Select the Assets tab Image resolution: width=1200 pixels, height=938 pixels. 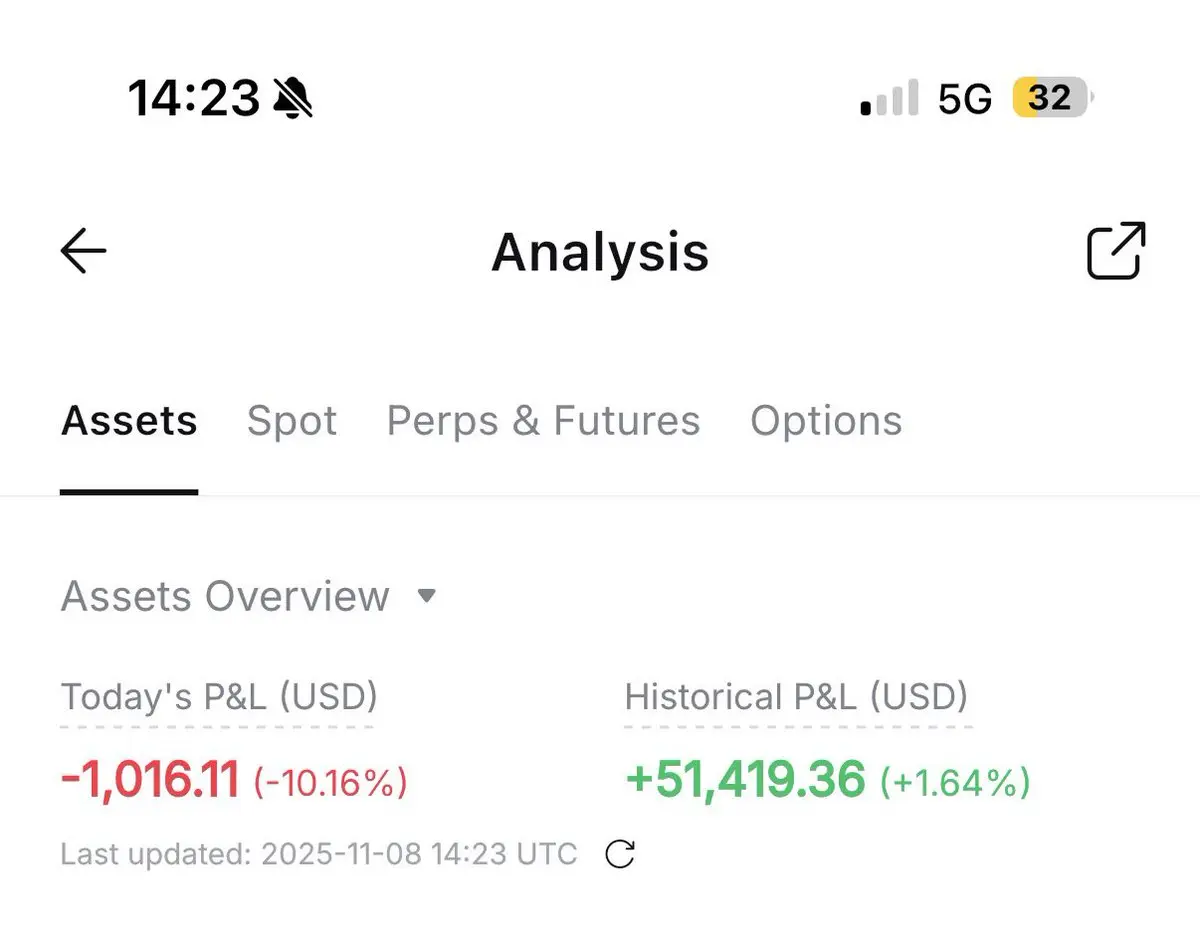129,421
